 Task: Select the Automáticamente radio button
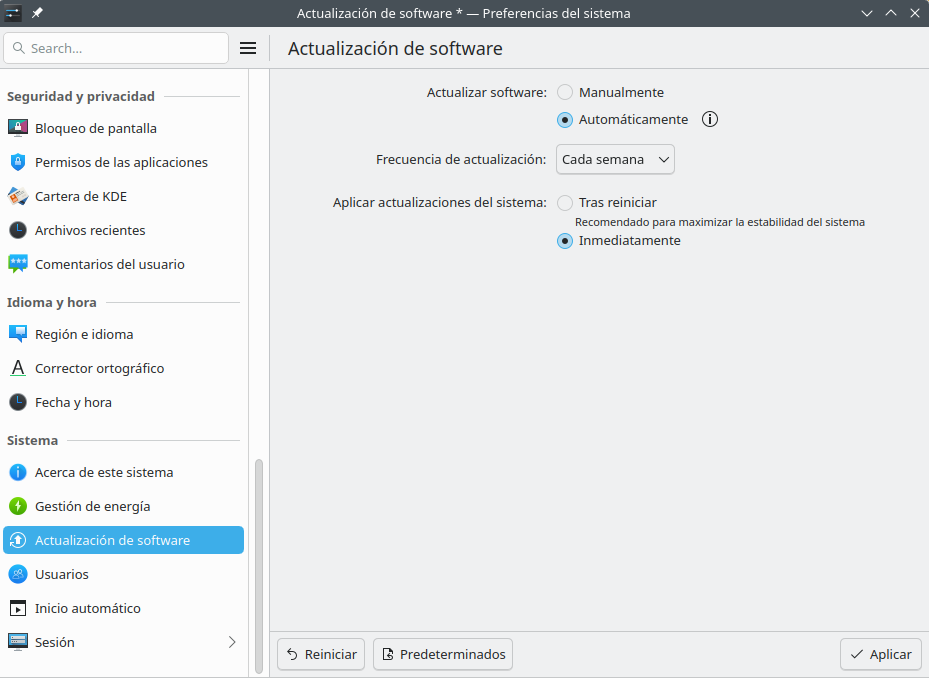click(565, 119)
